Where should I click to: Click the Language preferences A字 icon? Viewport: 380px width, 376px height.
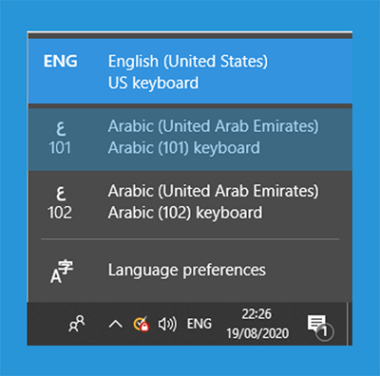pos(62,272)
